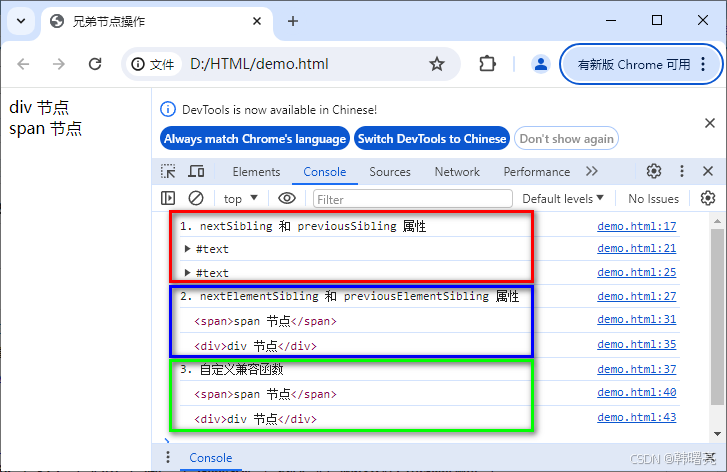727x472 pixels.
Task: Open source link demo.html:31
Action: 637,319
